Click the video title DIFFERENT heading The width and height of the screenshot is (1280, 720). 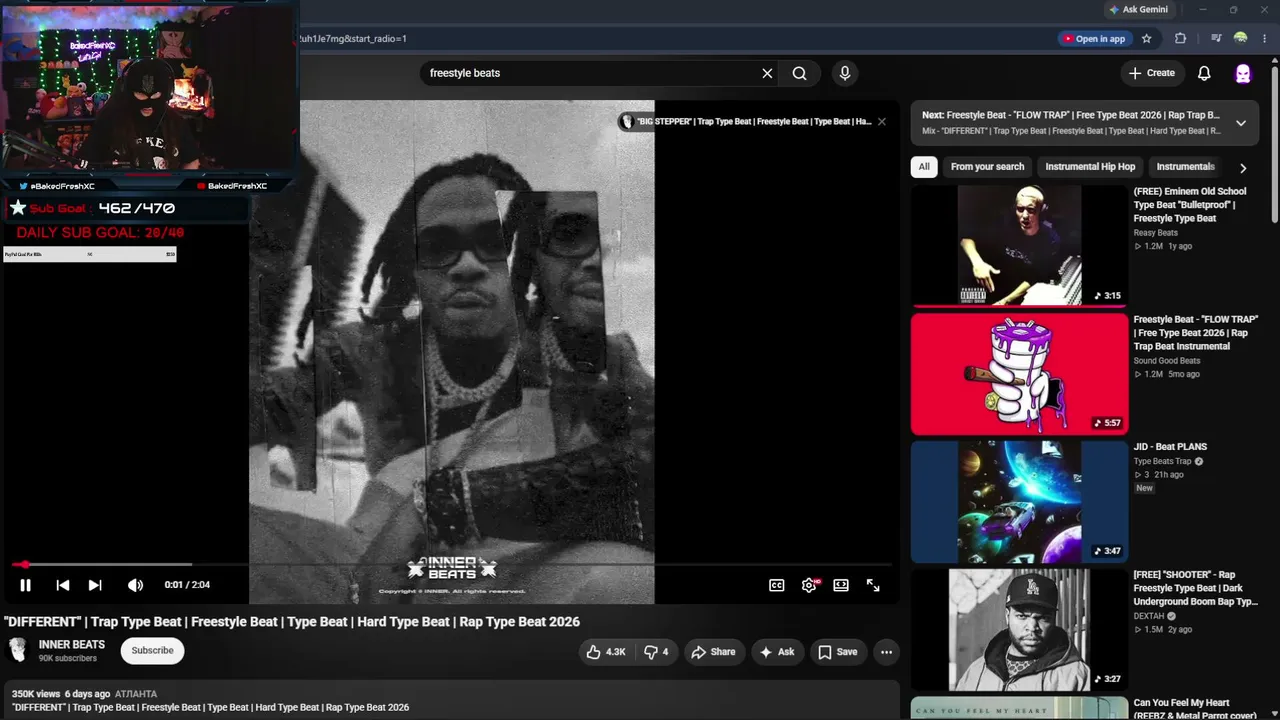tap(292, 622)
